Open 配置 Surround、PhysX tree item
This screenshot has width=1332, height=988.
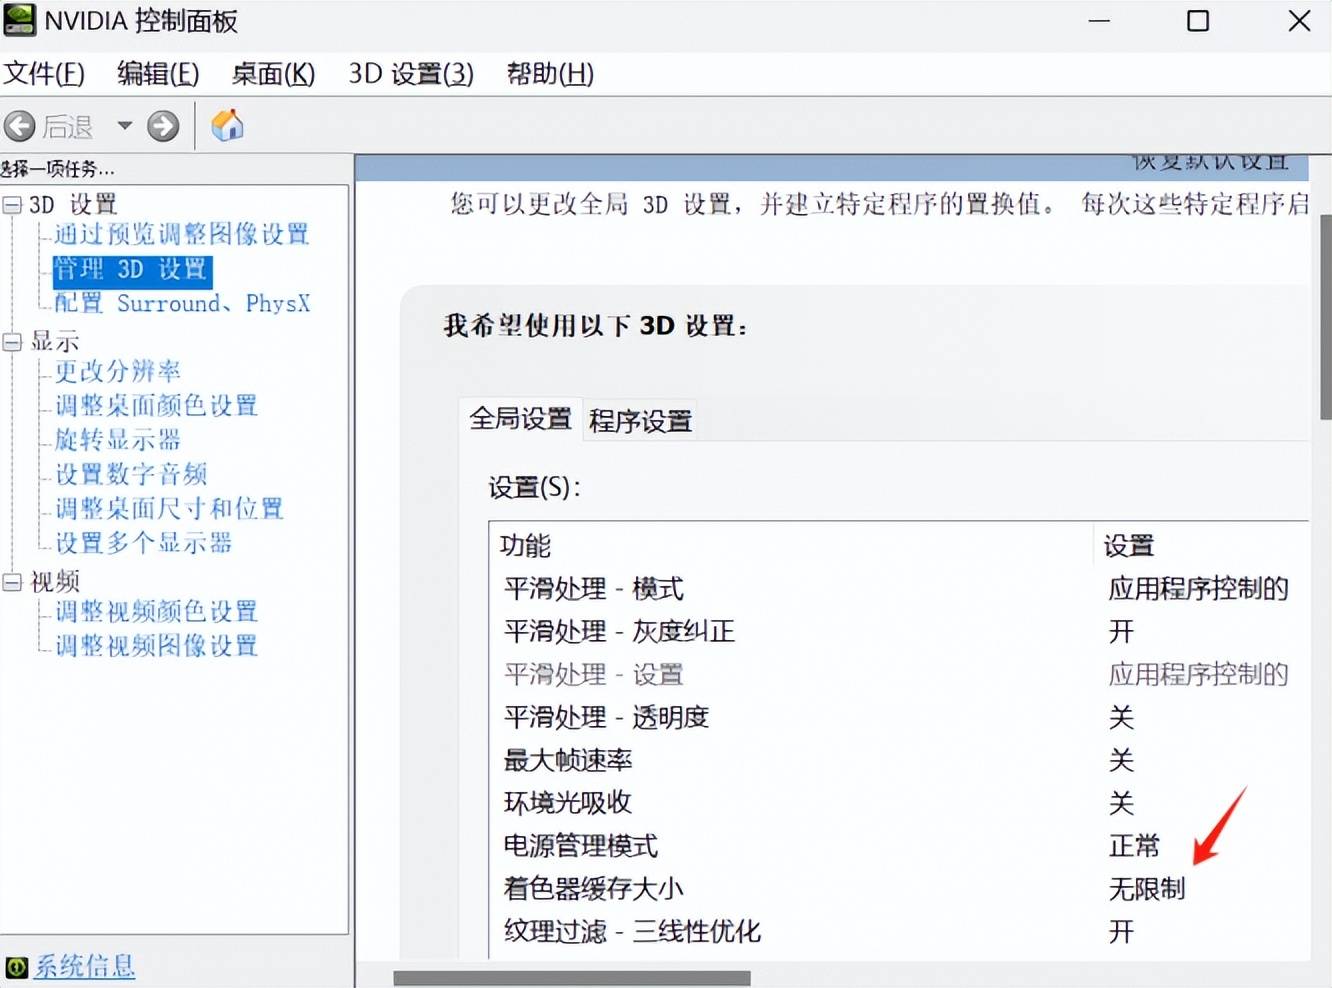tap(181, 304)
